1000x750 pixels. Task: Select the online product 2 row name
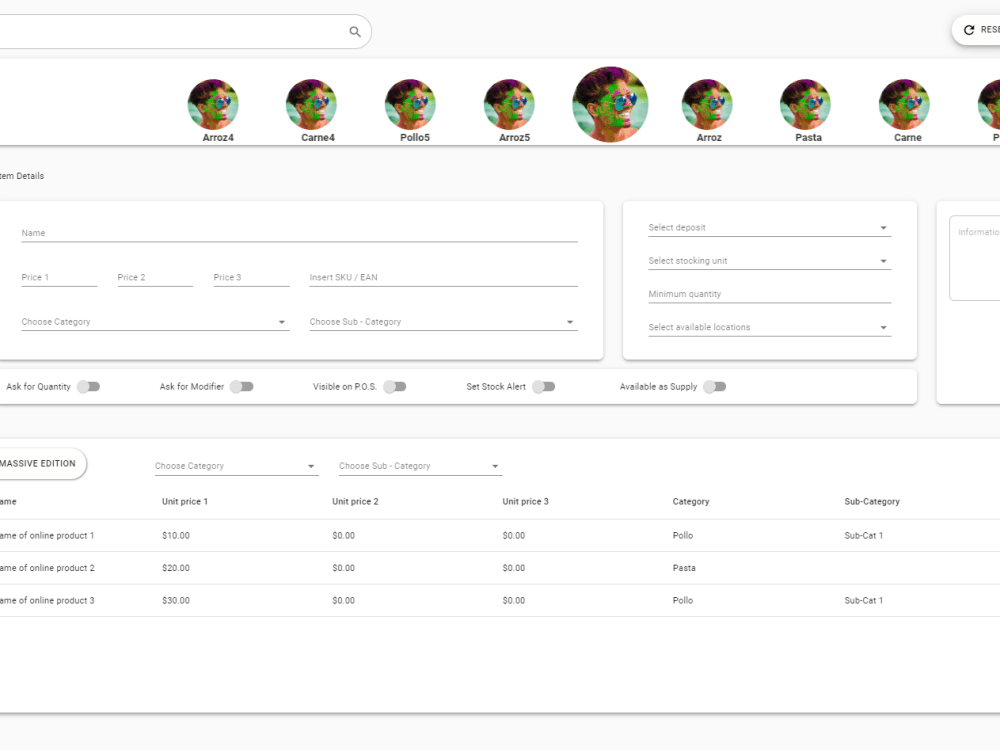tap(47, 568)
